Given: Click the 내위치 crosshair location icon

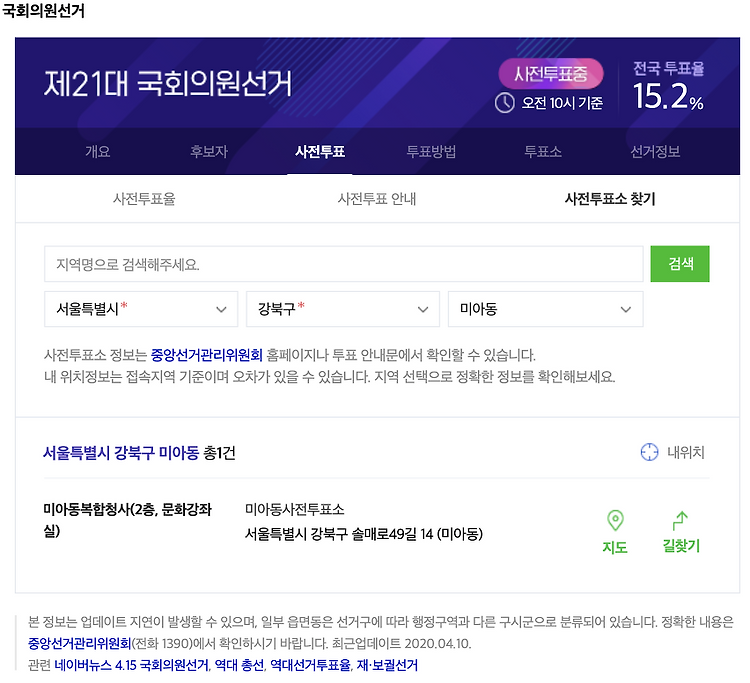Looking at the screenshot, I should (649, 452).
